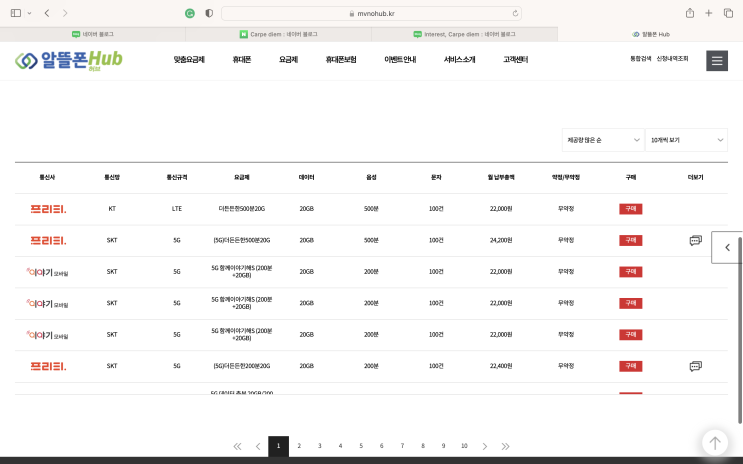Open the chat icon in 22,400원 row
The image size is (743, 464).
click(x=695, y=366)
